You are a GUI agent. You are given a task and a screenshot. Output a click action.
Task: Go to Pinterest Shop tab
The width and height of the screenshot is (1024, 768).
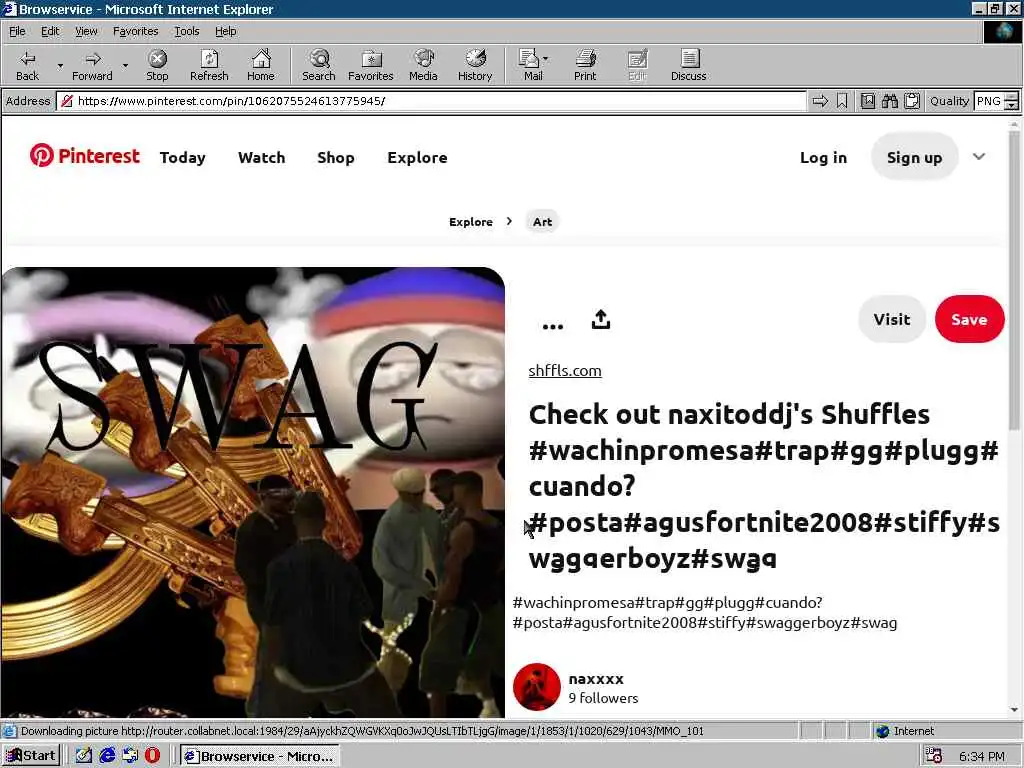coord(336,157)
